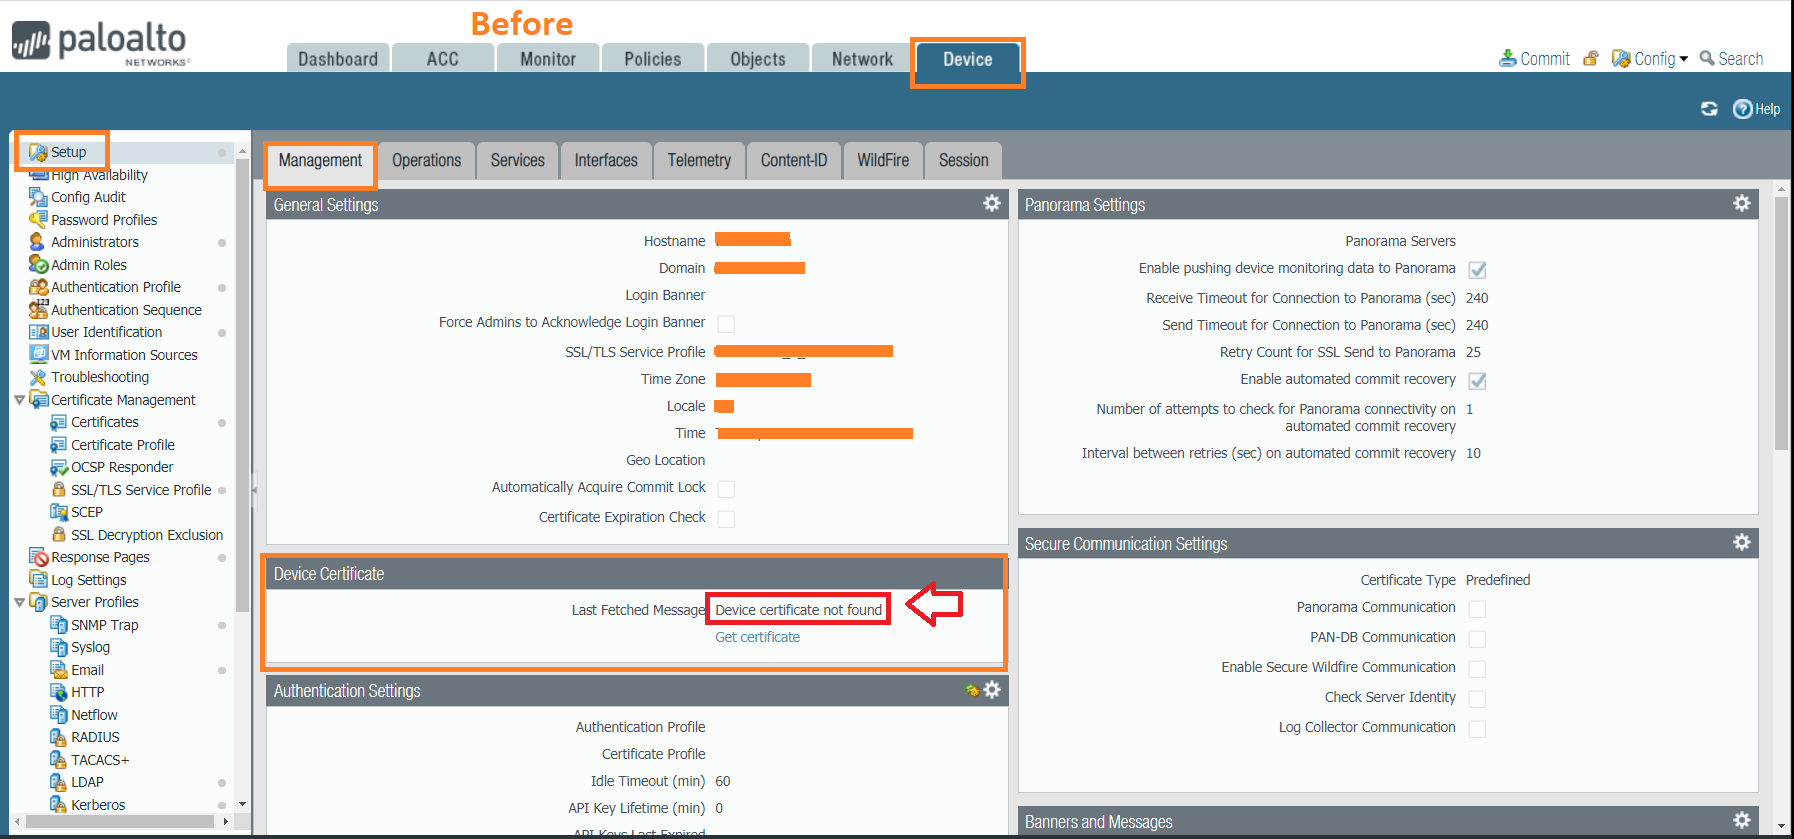1794x839 pixels.
Task: Open the WildFire sub-tab
Action: coord(883,160)
